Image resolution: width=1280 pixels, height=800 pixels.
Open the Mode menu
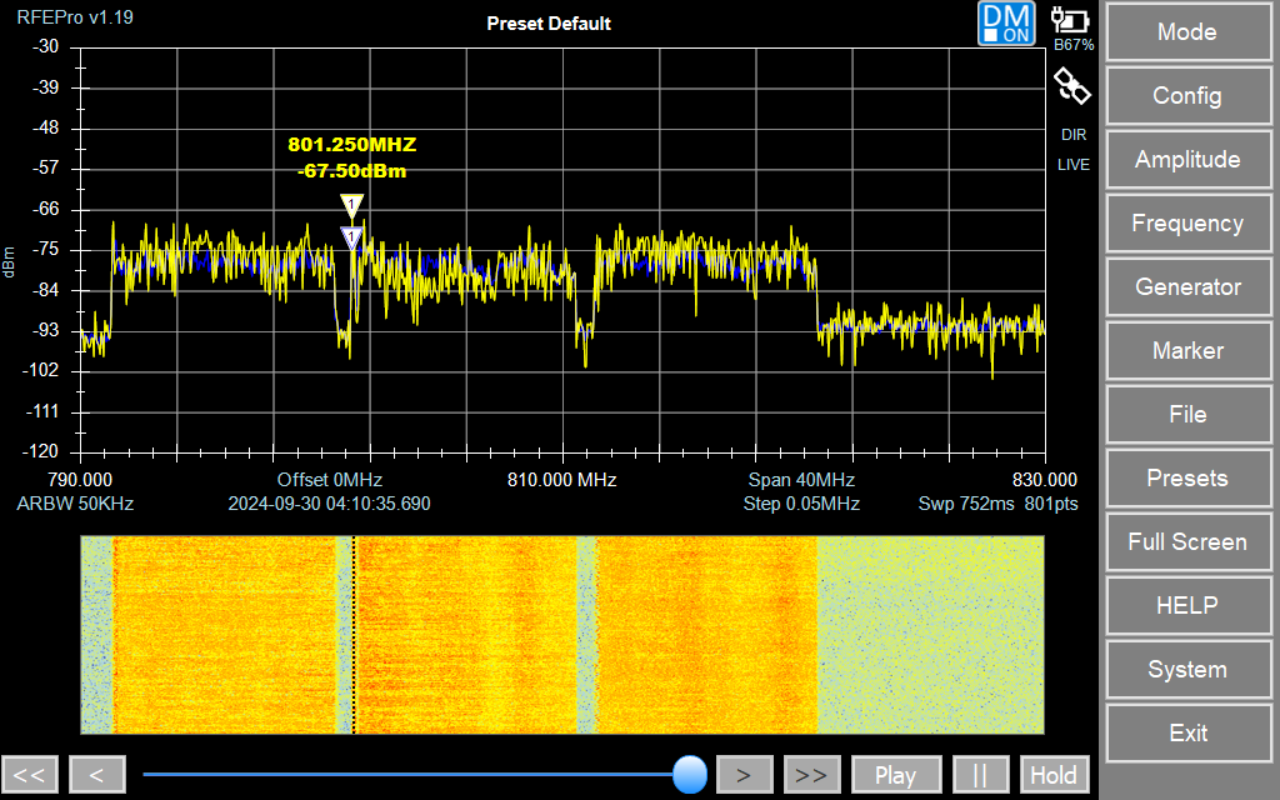tap(1188, 32)
